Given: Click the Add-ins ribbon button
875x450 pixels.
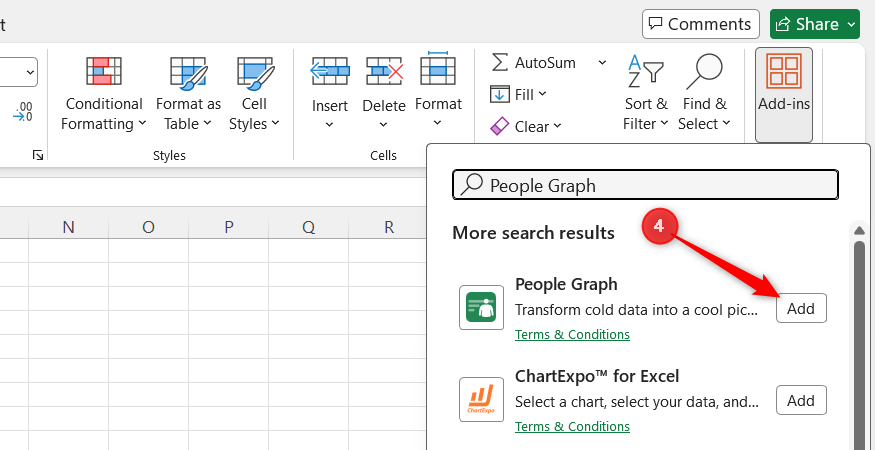Looking at the screenshot, I should click(783, 94).
